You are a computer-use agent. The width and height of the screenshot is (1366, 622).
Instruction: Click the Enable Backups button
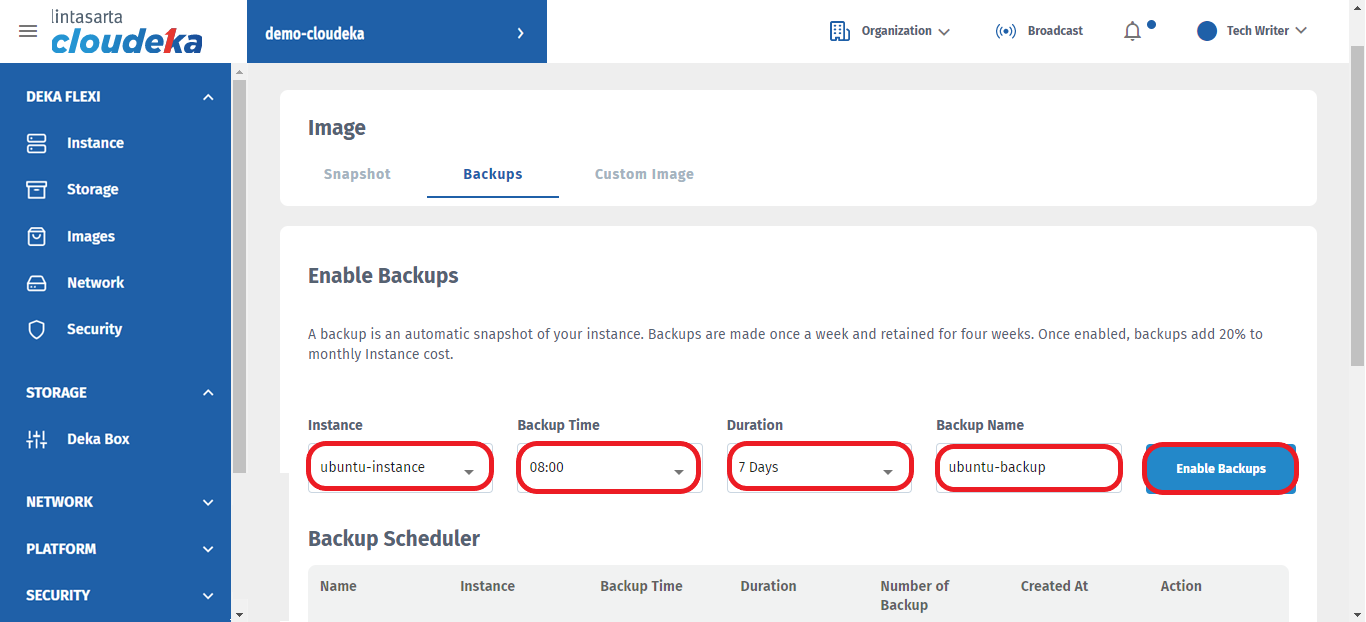[1220, 468]
